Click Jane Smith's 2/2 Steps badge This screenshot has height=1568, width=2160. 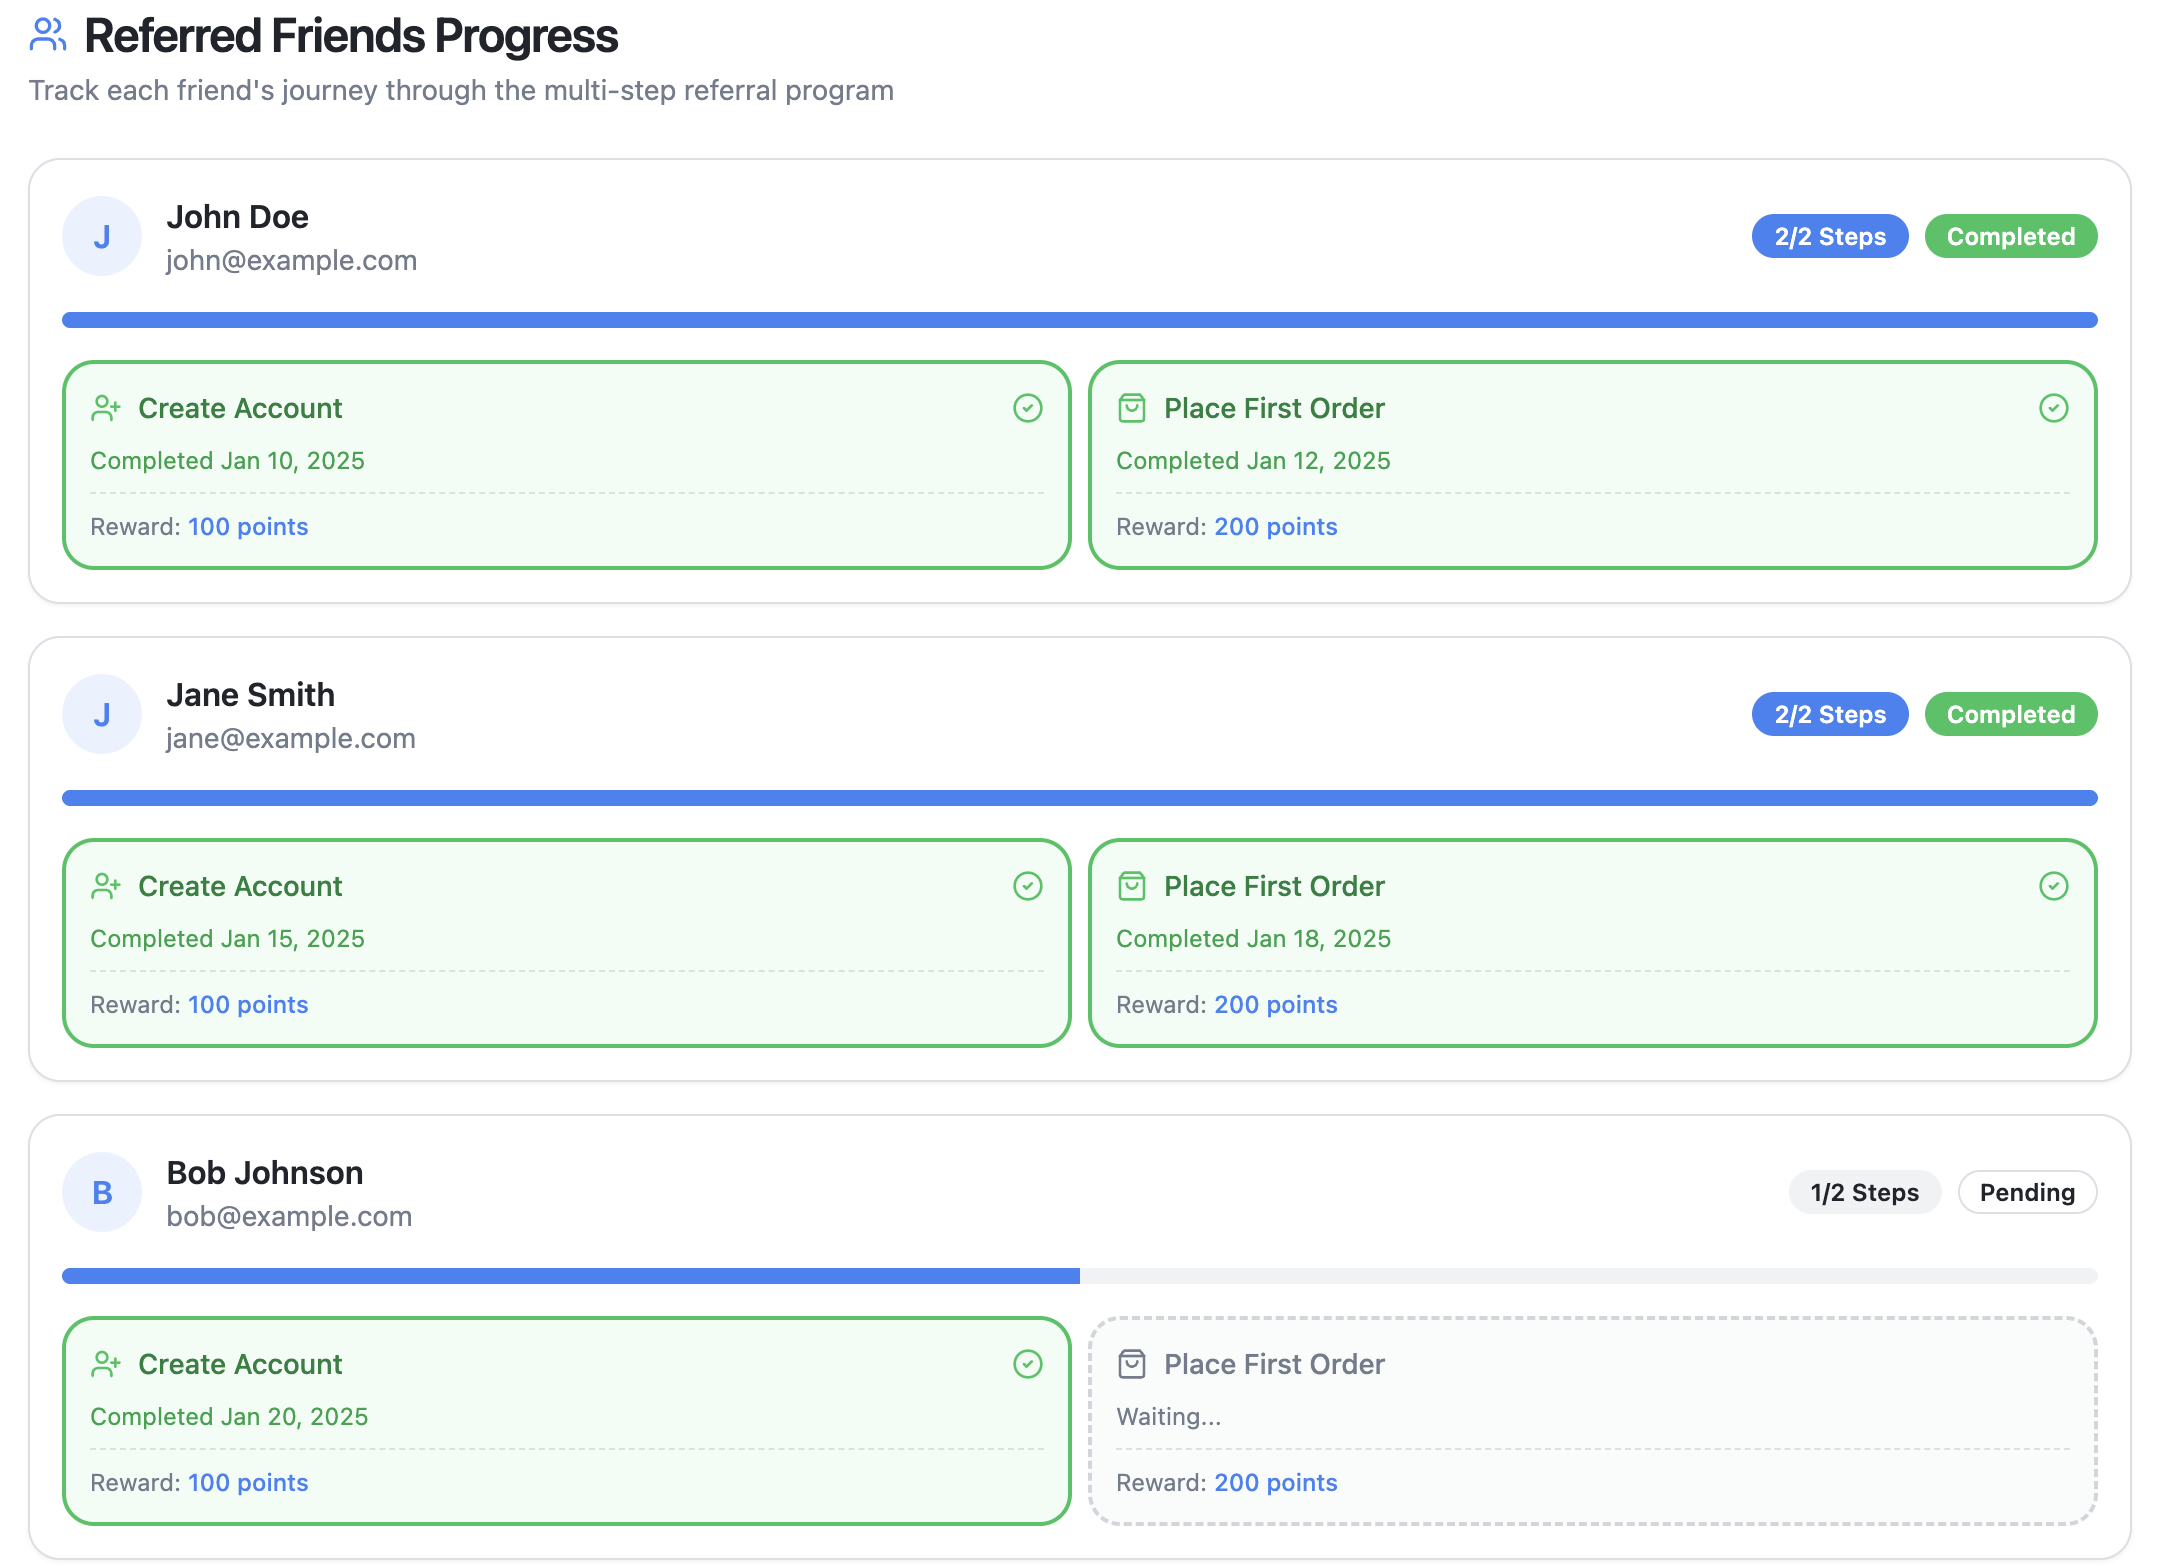coord(1829,715)
